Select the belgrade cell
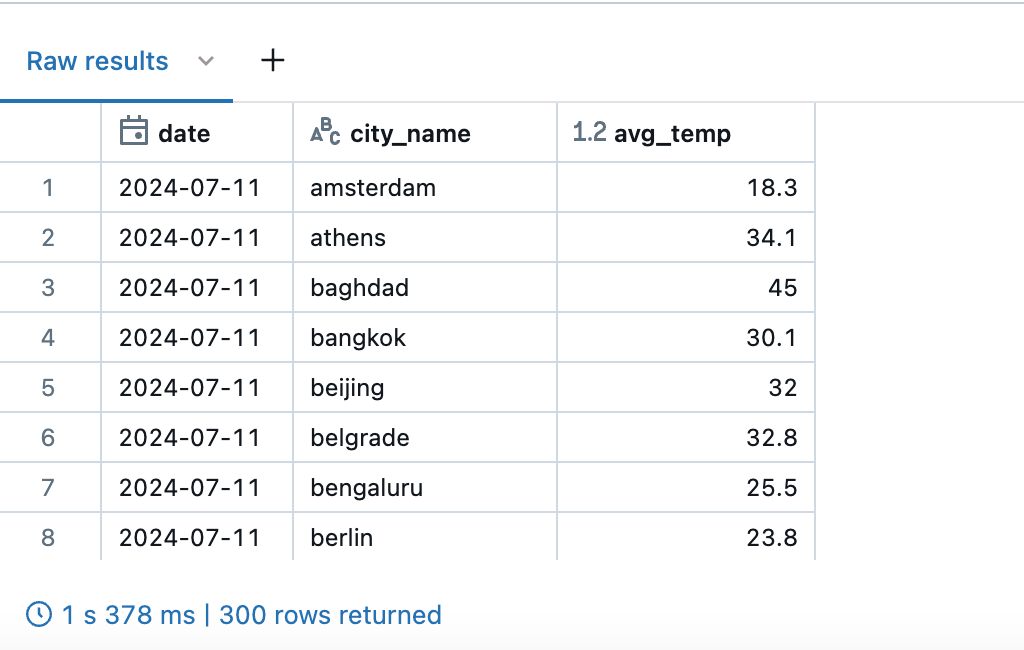 (425, 438)
